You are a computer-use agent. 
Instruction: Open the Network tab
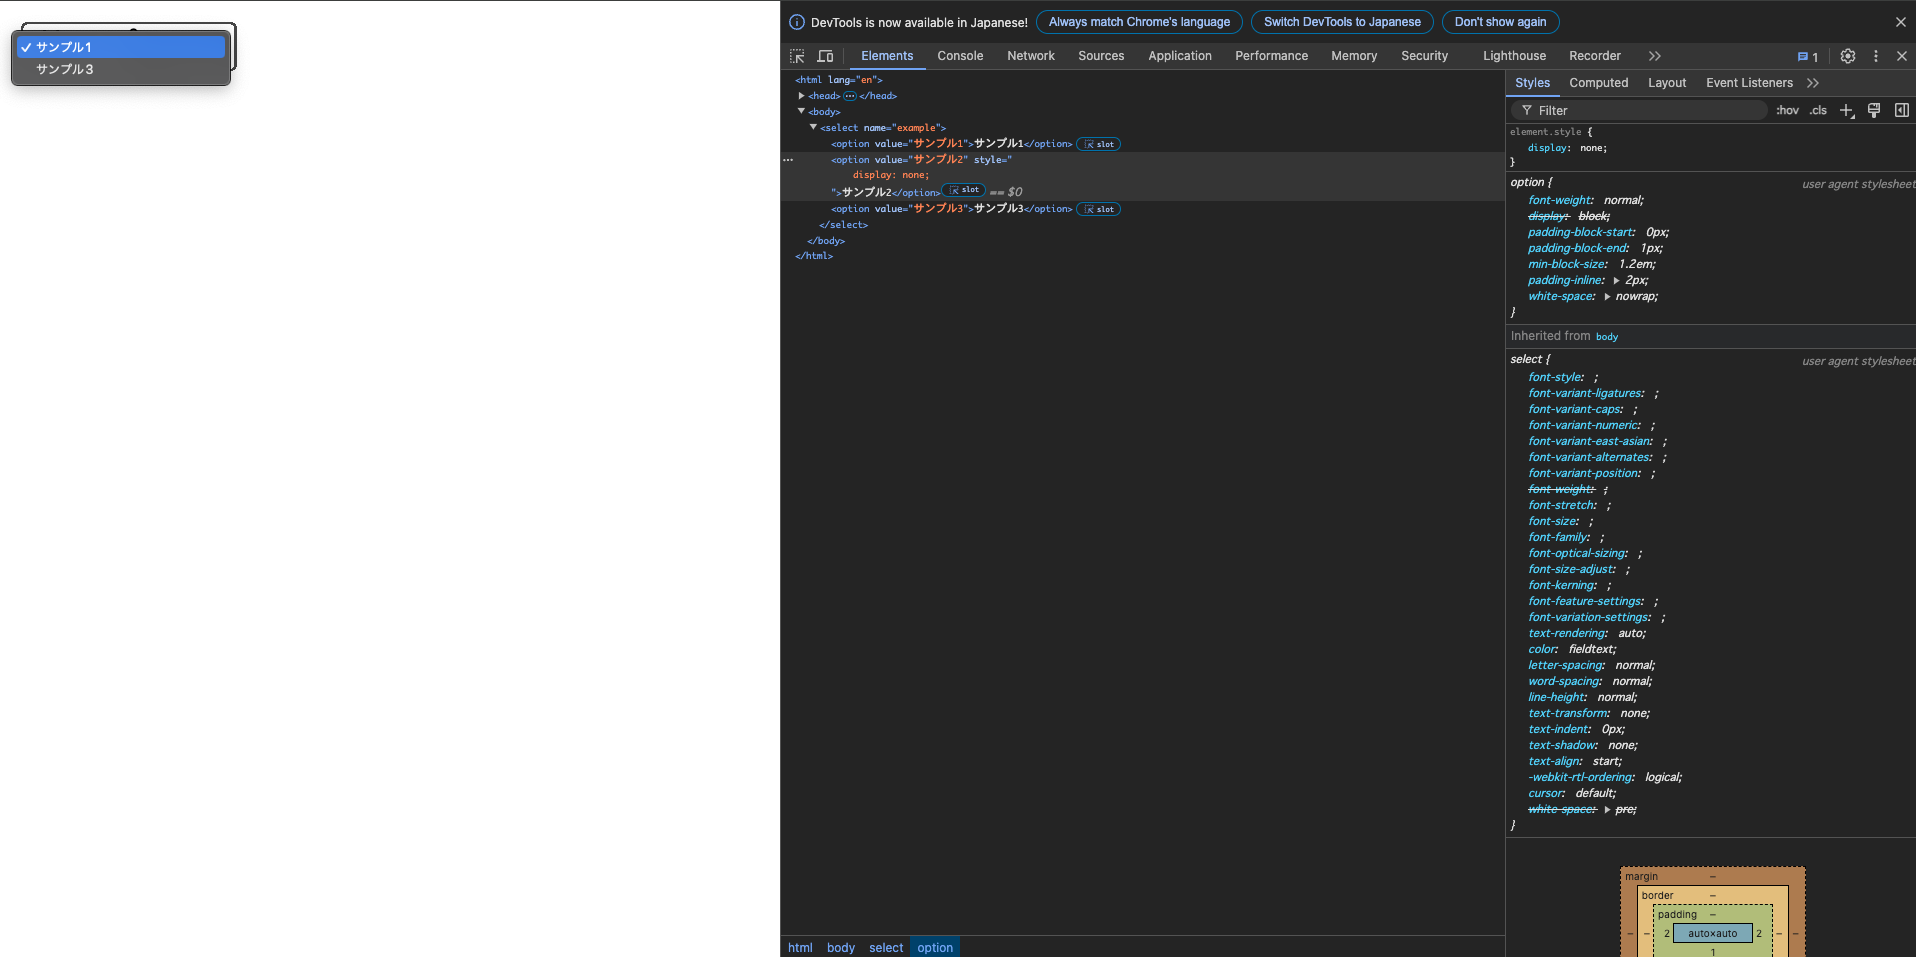point(1031,56)
